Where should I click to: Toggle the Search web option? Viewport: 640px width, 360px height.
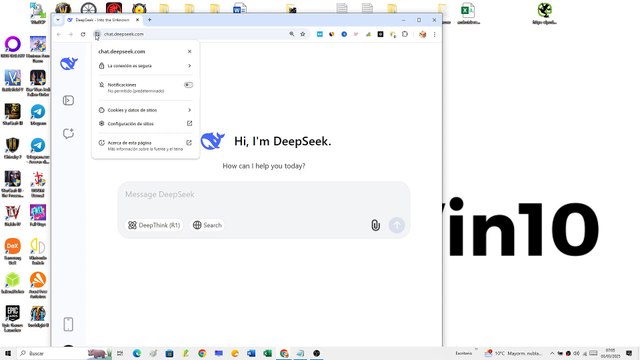coord(207,225)
